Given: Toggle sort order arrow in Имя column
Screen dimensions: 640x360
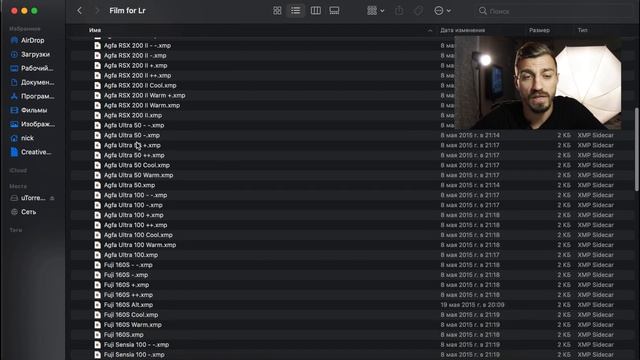Looking at the screenshot, I should coord(430,31).
